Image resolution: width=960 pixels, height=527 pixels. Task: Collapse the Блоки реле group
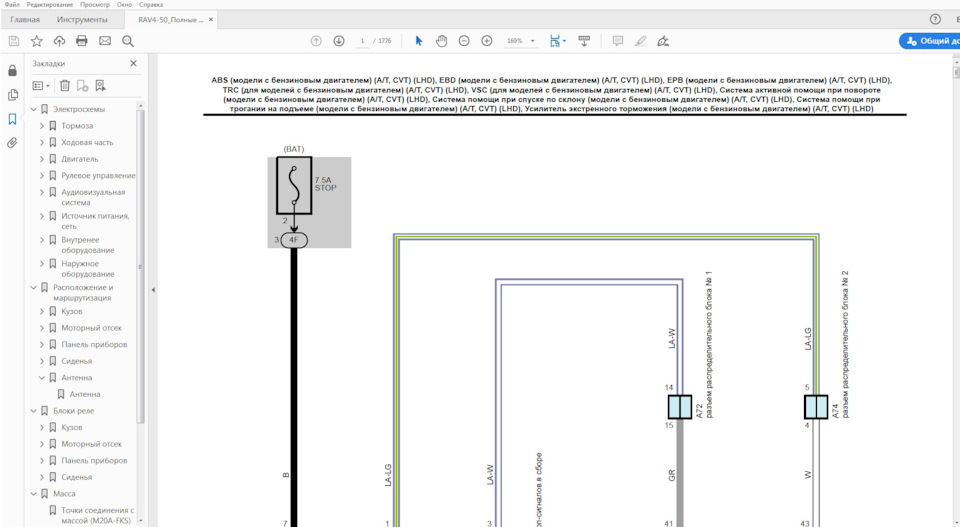(x=34, y=411)
